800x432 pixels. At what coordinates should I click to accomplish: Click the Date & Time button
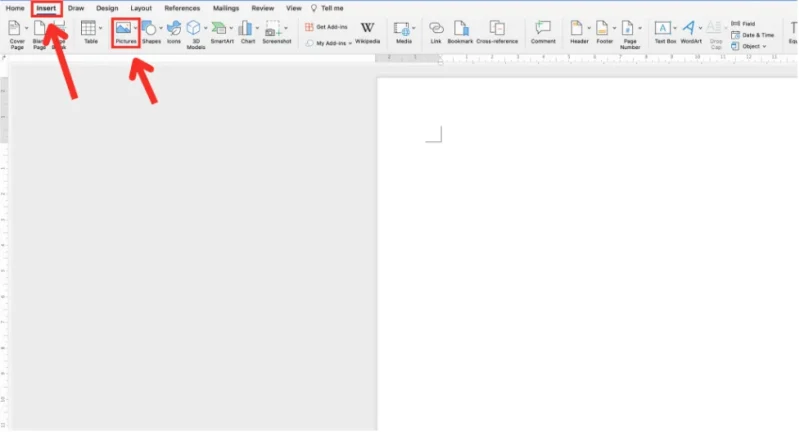tap(754, 35)
